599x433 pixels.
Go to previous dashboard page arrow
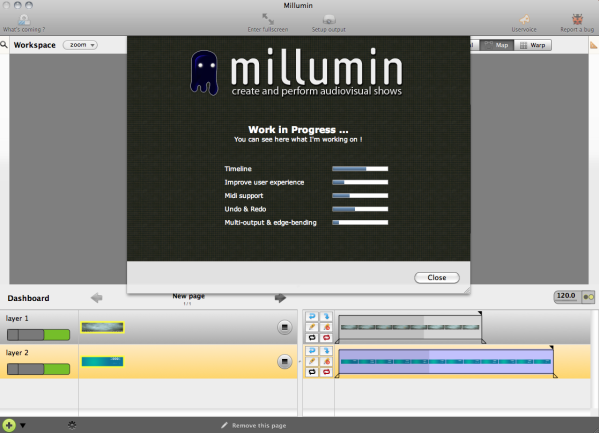point(97,297)
